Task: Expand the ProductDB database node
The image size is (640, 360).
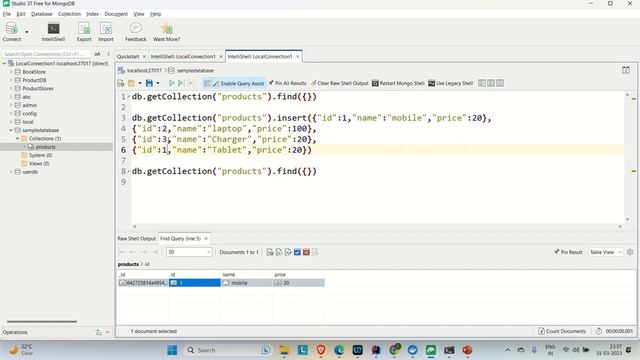Action: coord(11,80)
